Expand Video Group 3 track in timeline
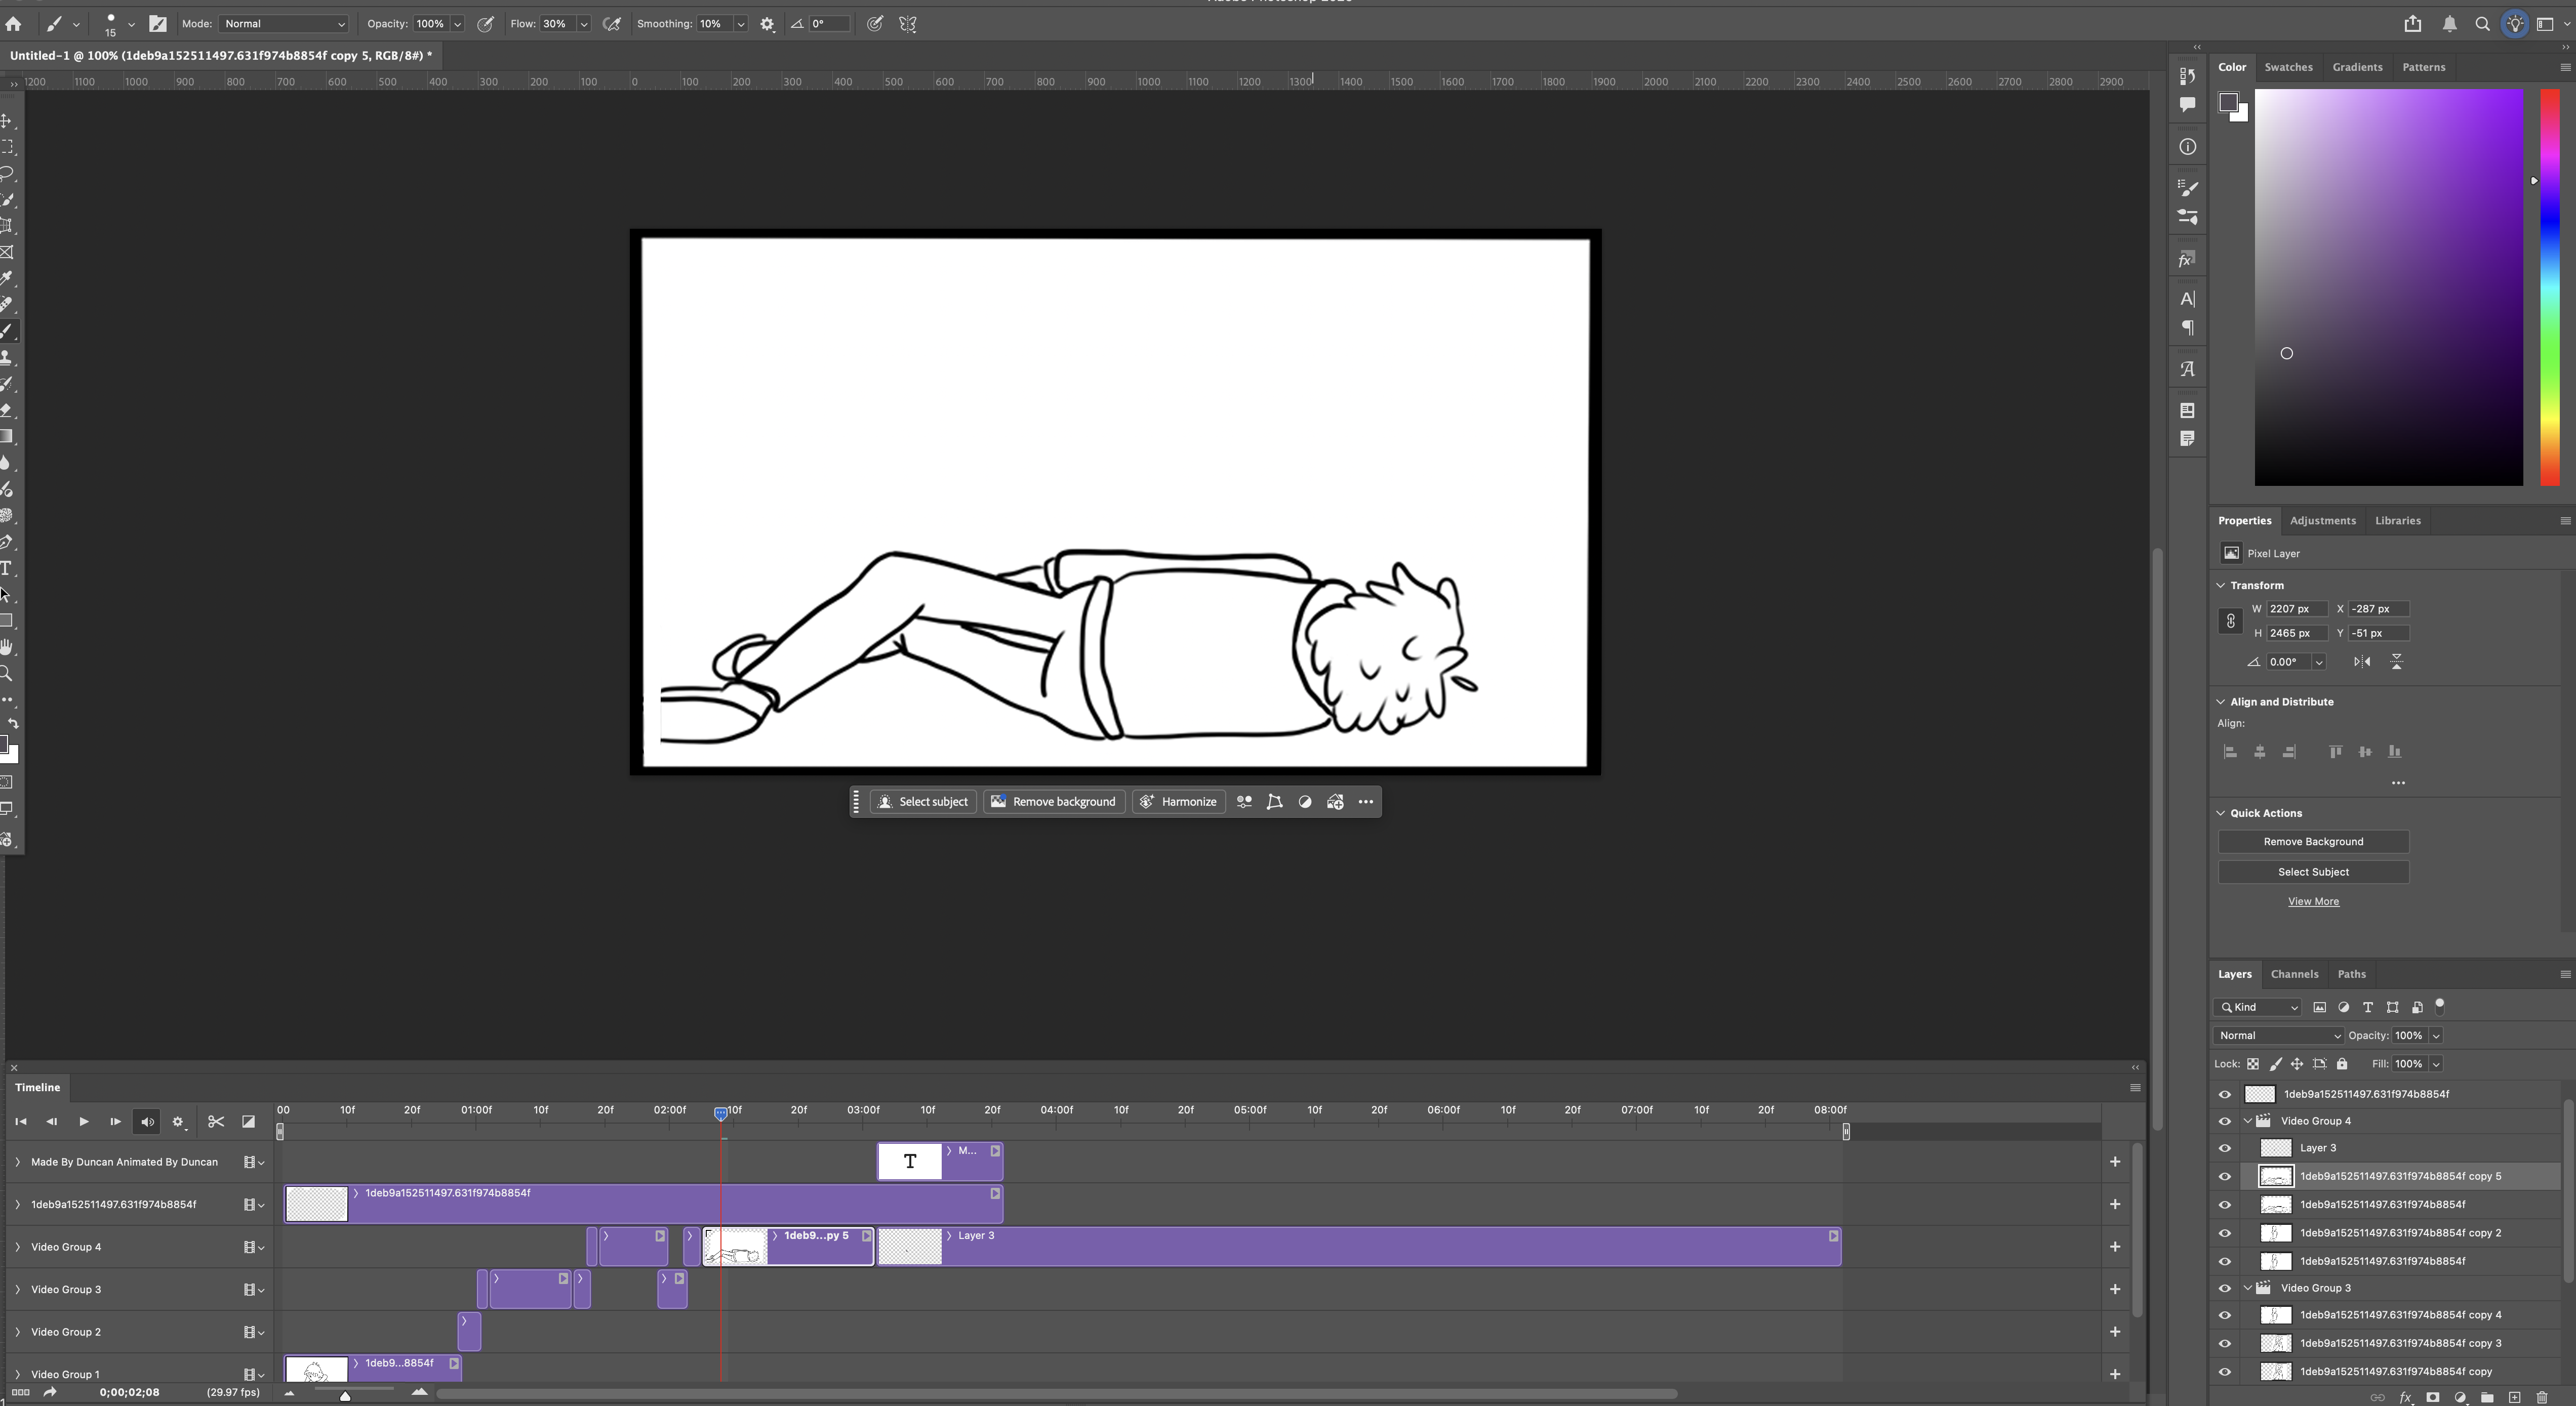Screen dimensions: 2576x1406 [x=17, y=1289]
